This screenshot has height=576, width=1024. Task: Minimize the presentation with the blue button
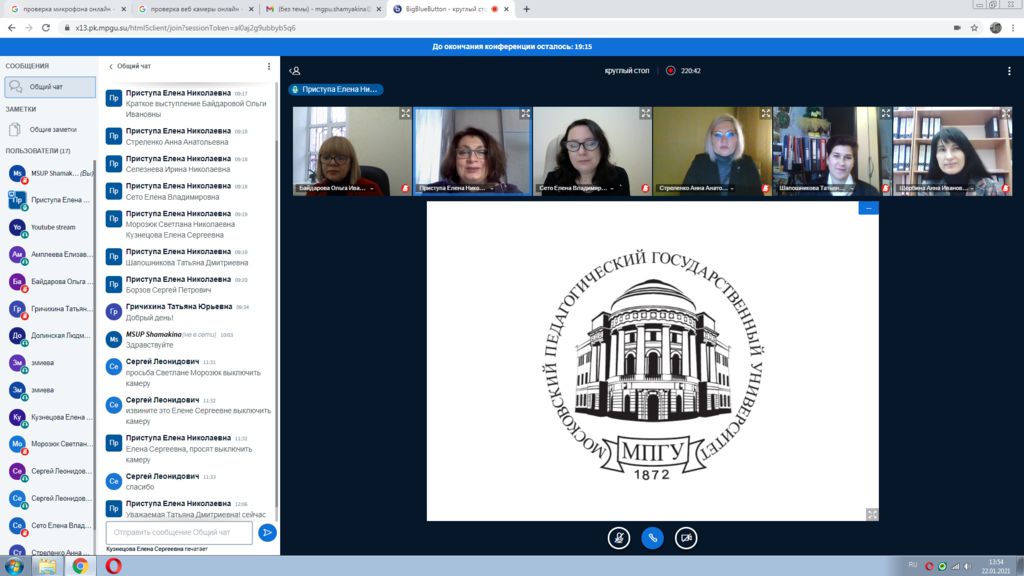tap(868, 208)
